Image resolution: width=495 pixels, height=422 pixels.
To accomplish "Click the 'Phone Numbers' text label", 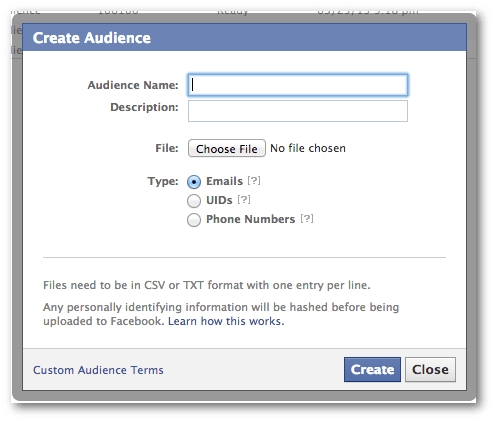I will tap(251, 219).
